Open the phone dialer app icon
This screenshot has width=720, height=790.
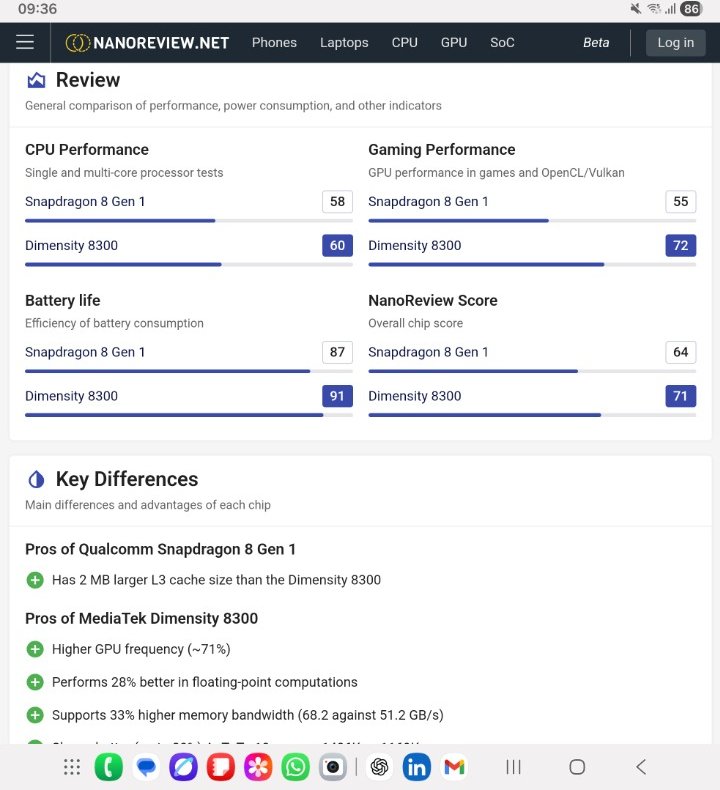[108, 767]
